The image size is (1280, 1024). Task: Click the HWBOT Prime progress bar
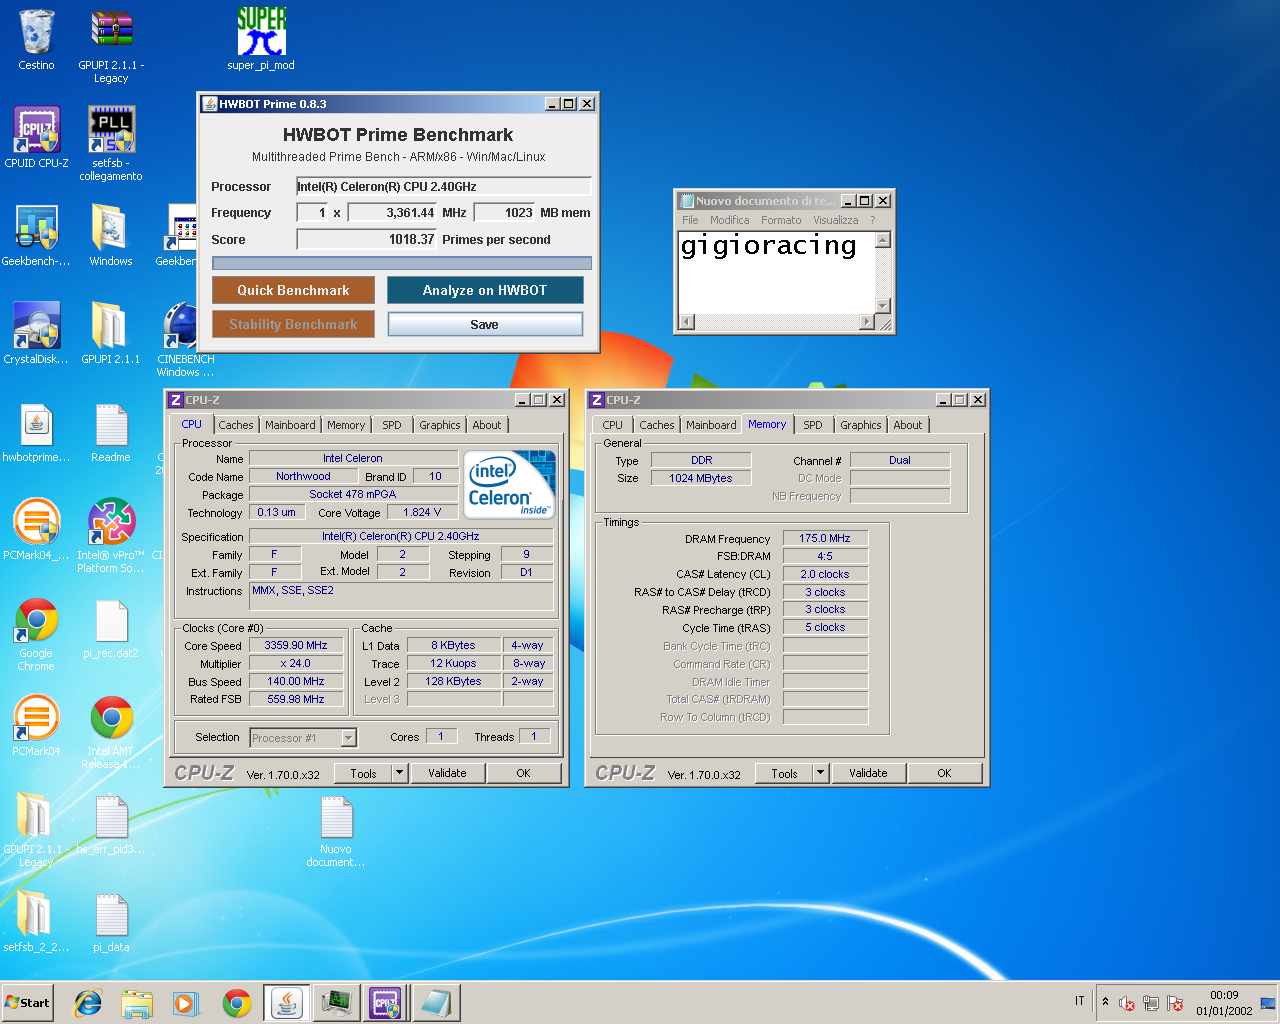[x=402, y=263]
